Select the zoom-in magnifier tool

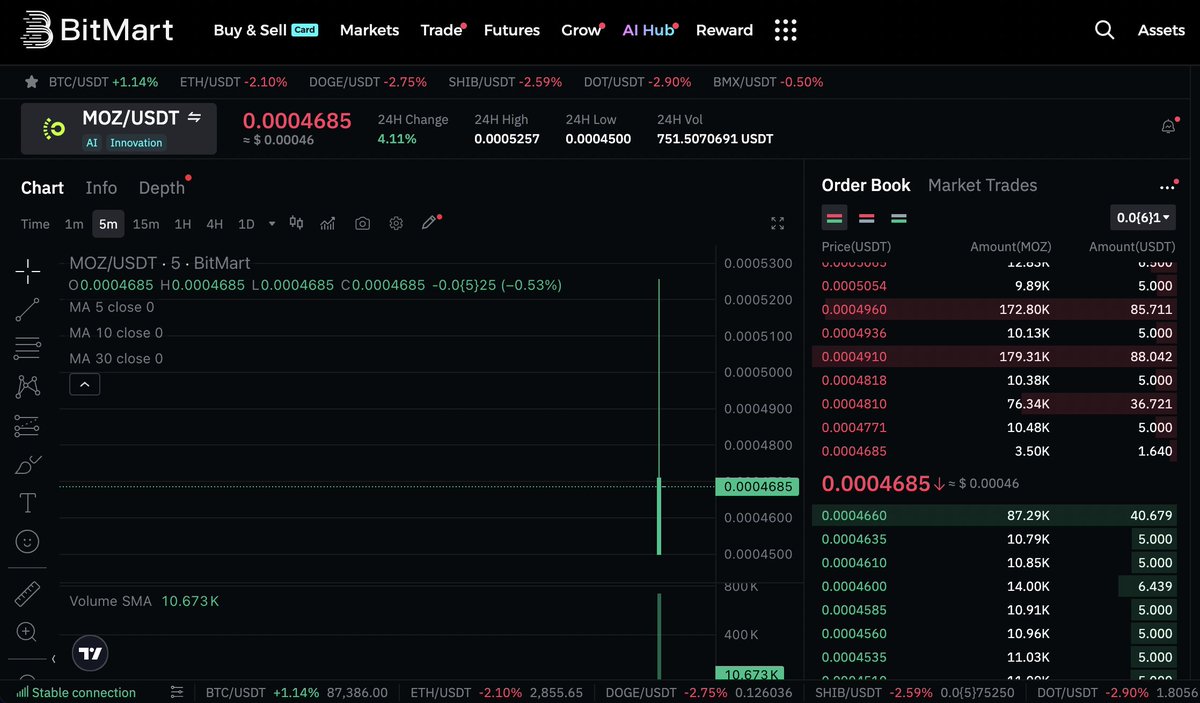coord(28,632)
